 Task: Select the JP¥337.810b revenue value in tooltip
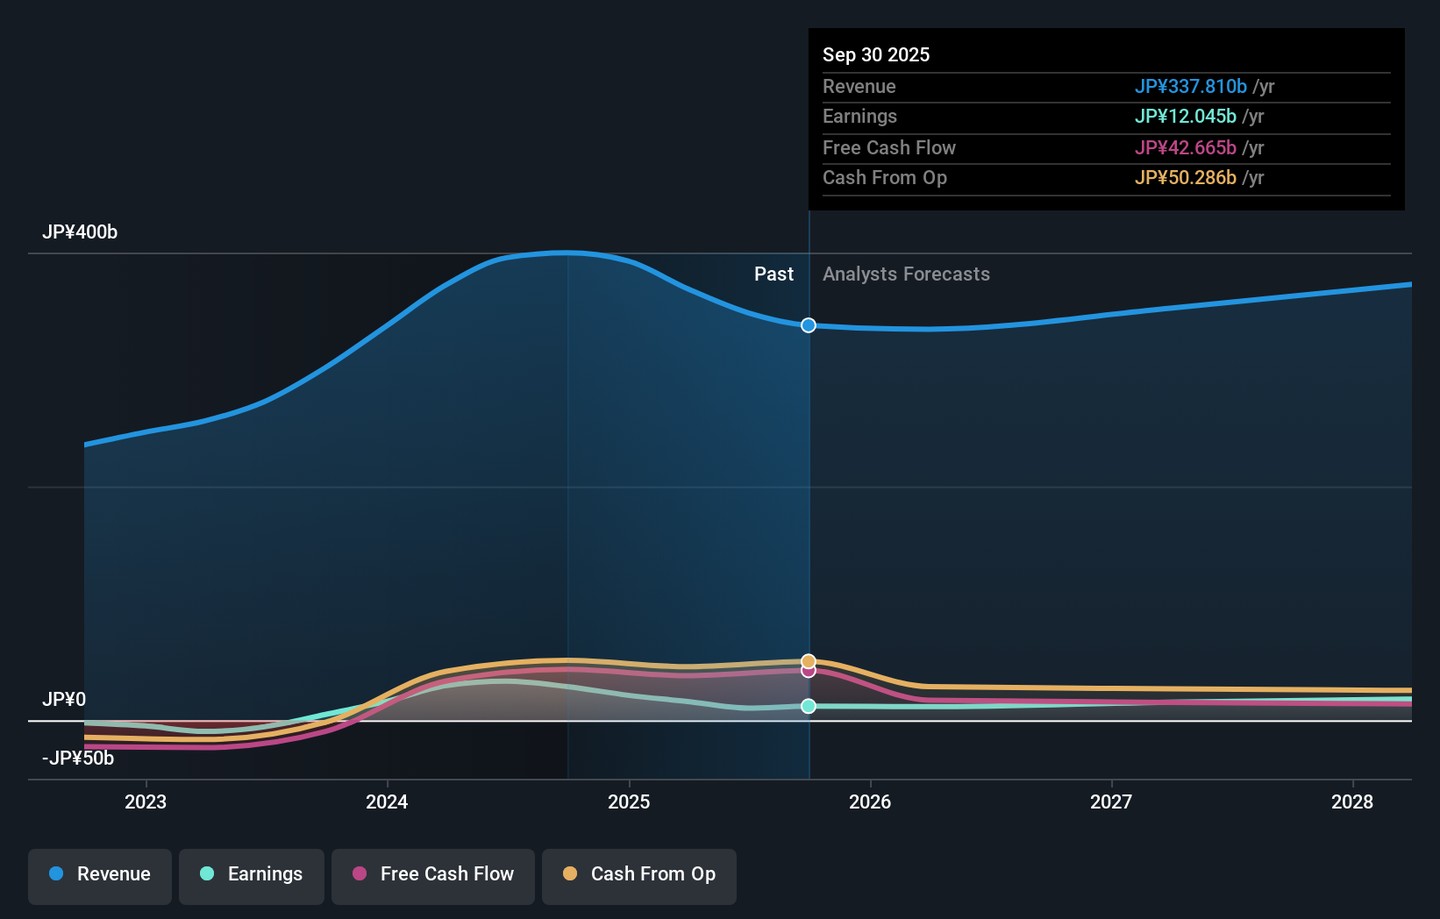(x=1190, y=87)
